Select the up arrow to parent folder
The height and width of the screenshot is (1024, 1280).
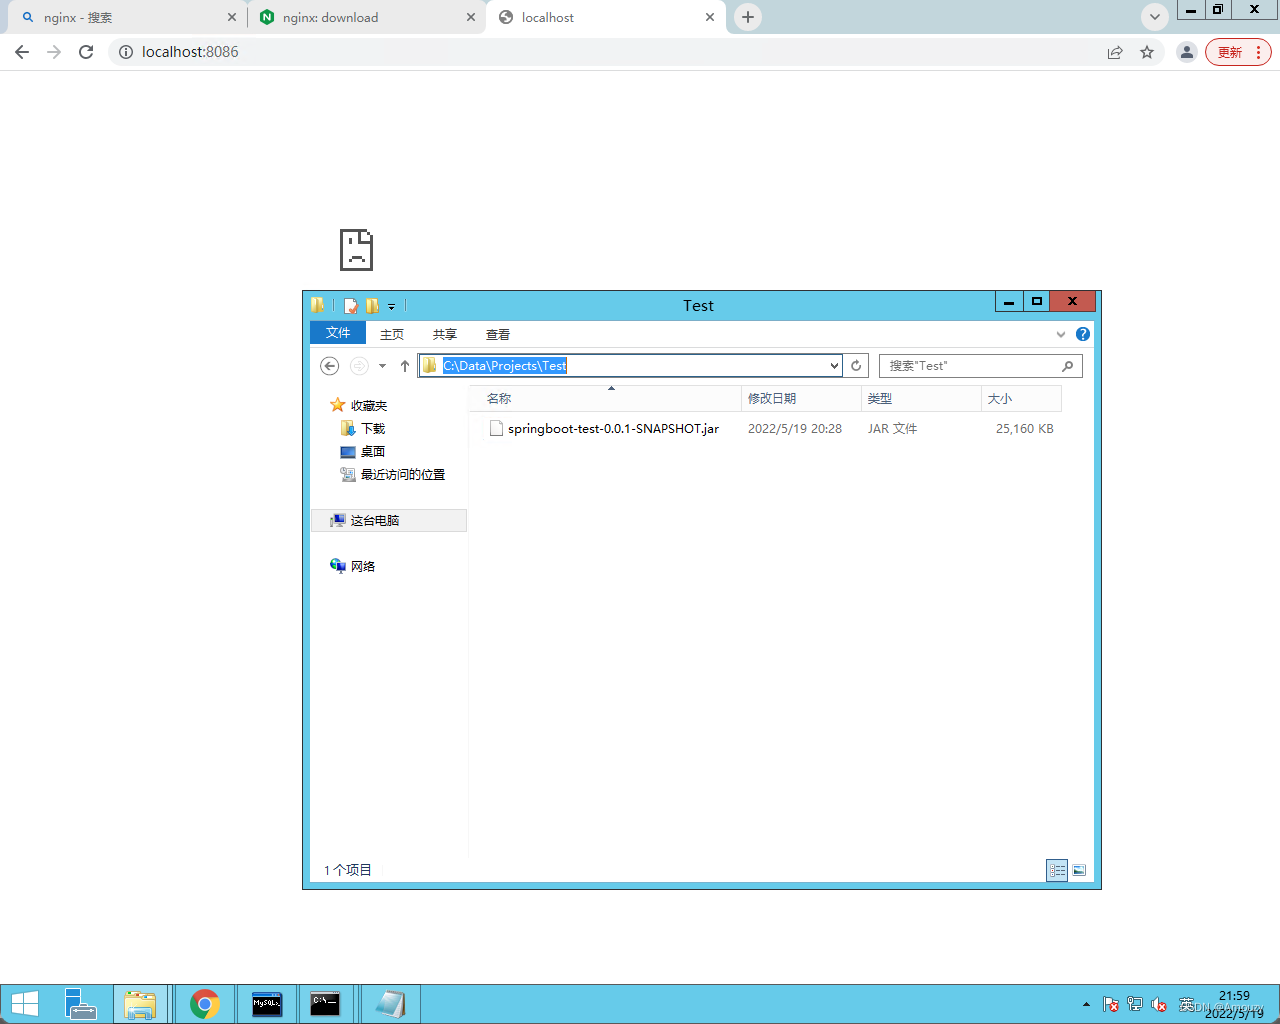(405, 365)
